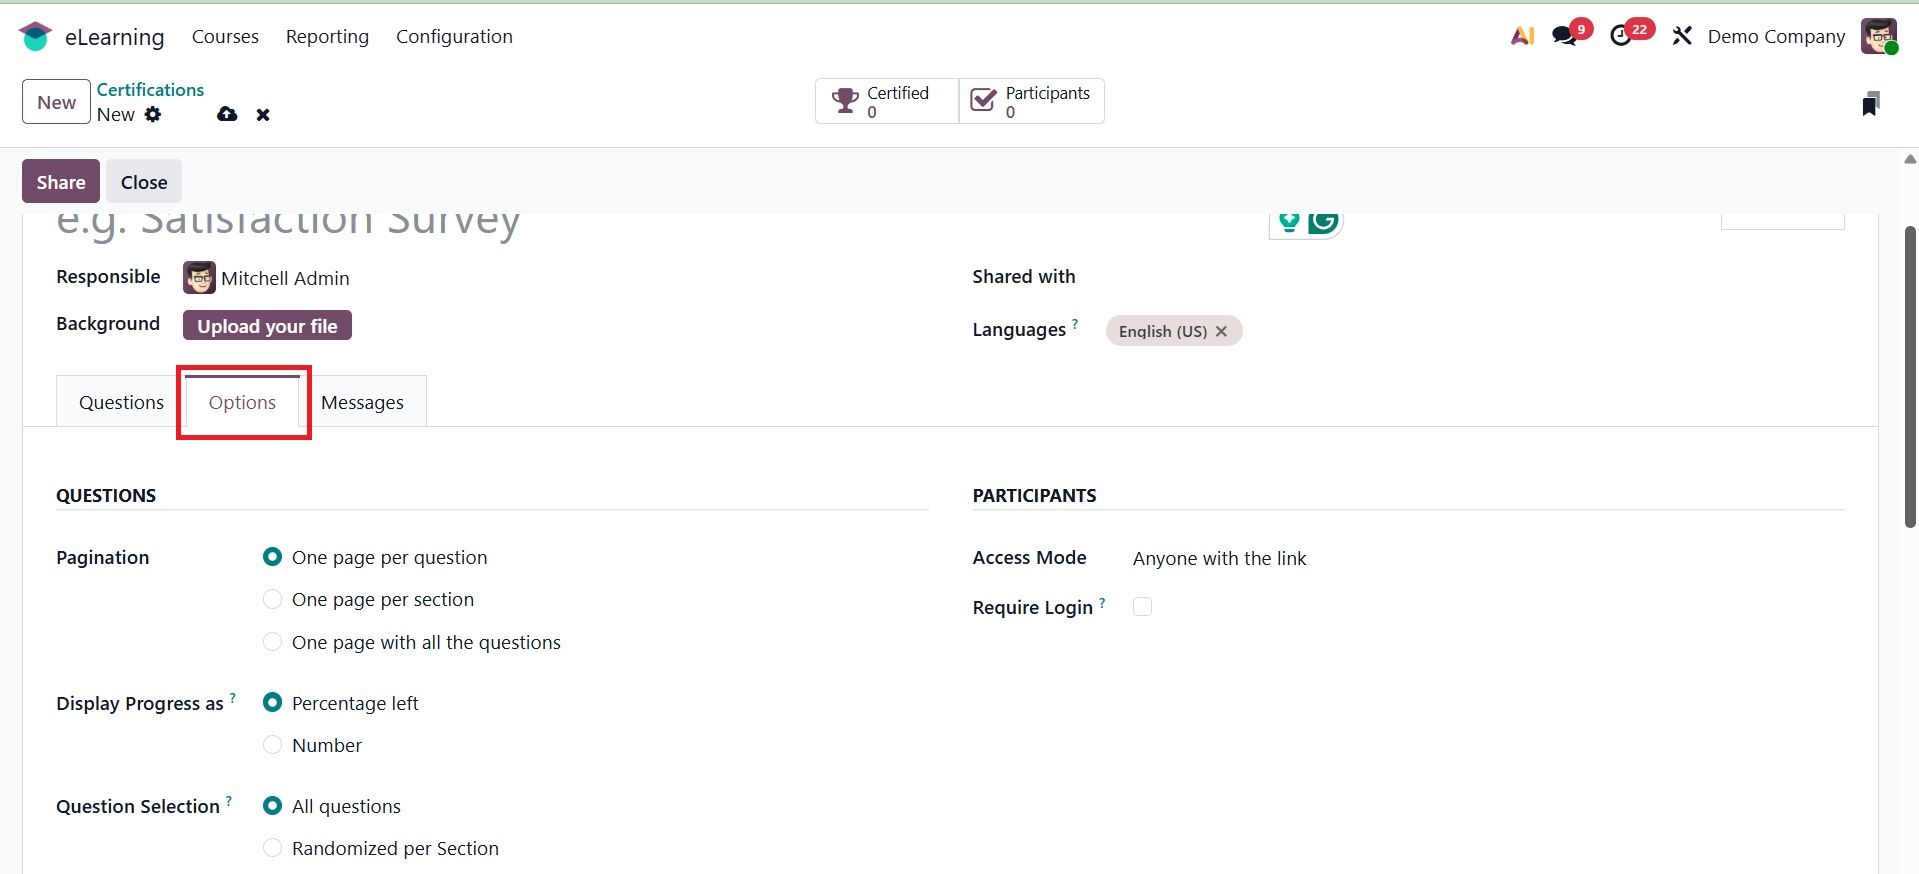
Task: Click the debug tools wrench icon
Action: coord(1682,36)
